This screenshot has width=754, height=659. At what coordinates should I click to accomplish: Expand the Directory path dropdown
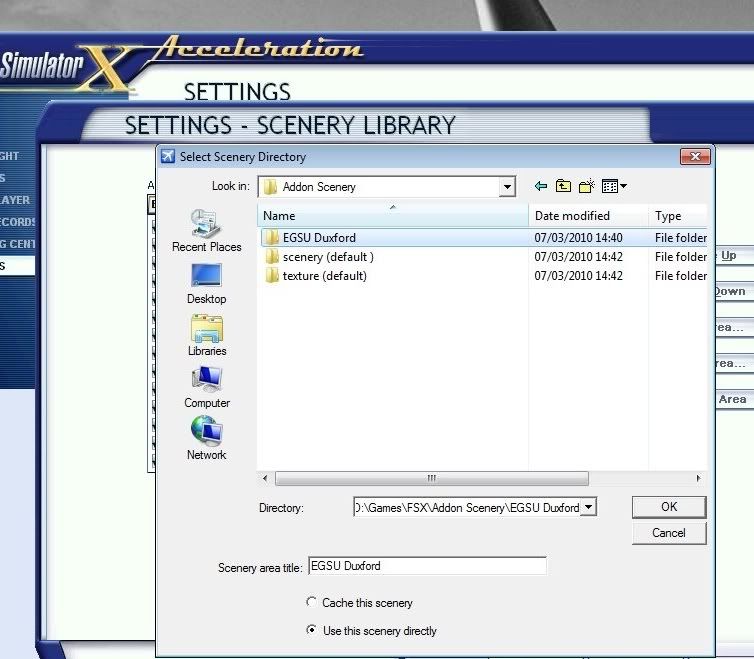[x=588, y=507]
